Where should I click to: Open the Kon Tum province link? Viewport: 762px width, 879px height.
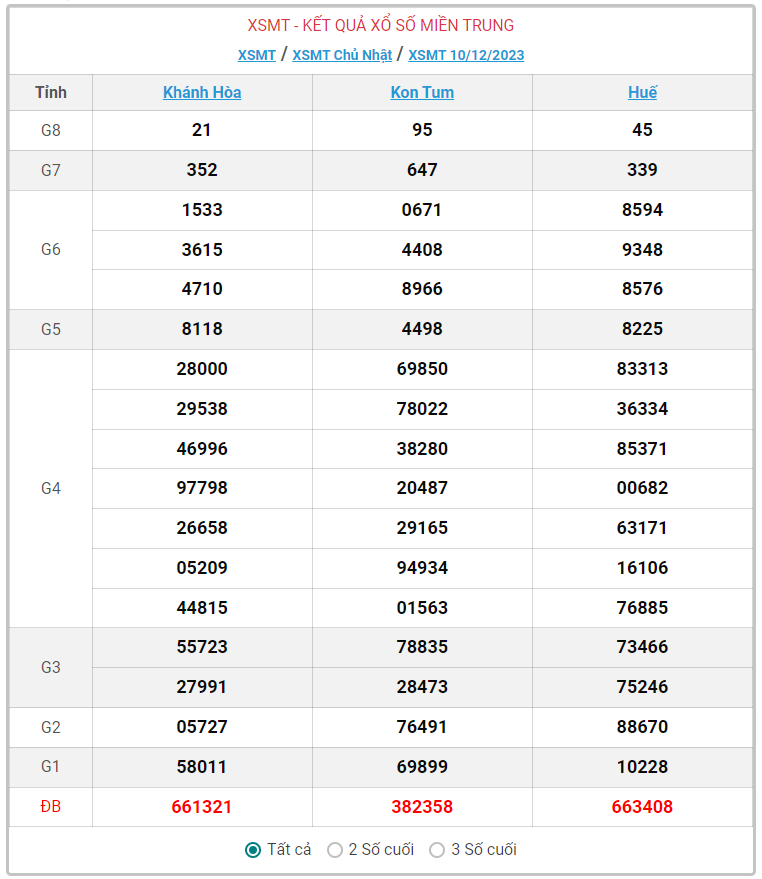[422, 92]
